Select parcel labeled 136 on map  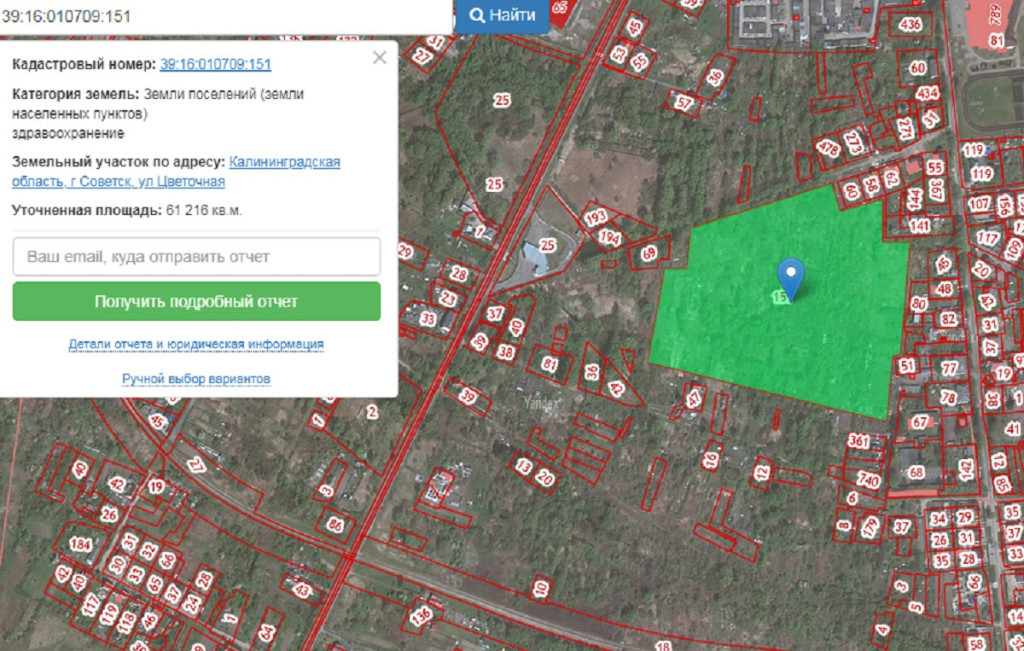[421, 614]
